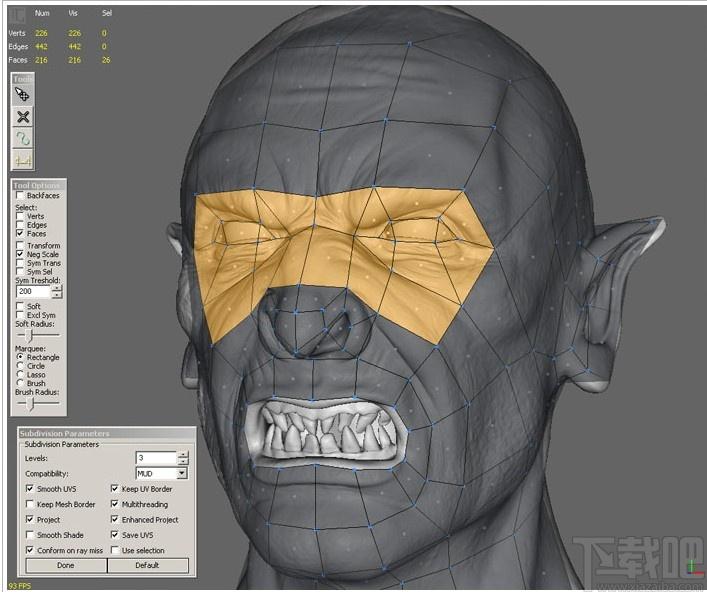
Task: Click the top-left corner panel icon
Action: [18, 15]
